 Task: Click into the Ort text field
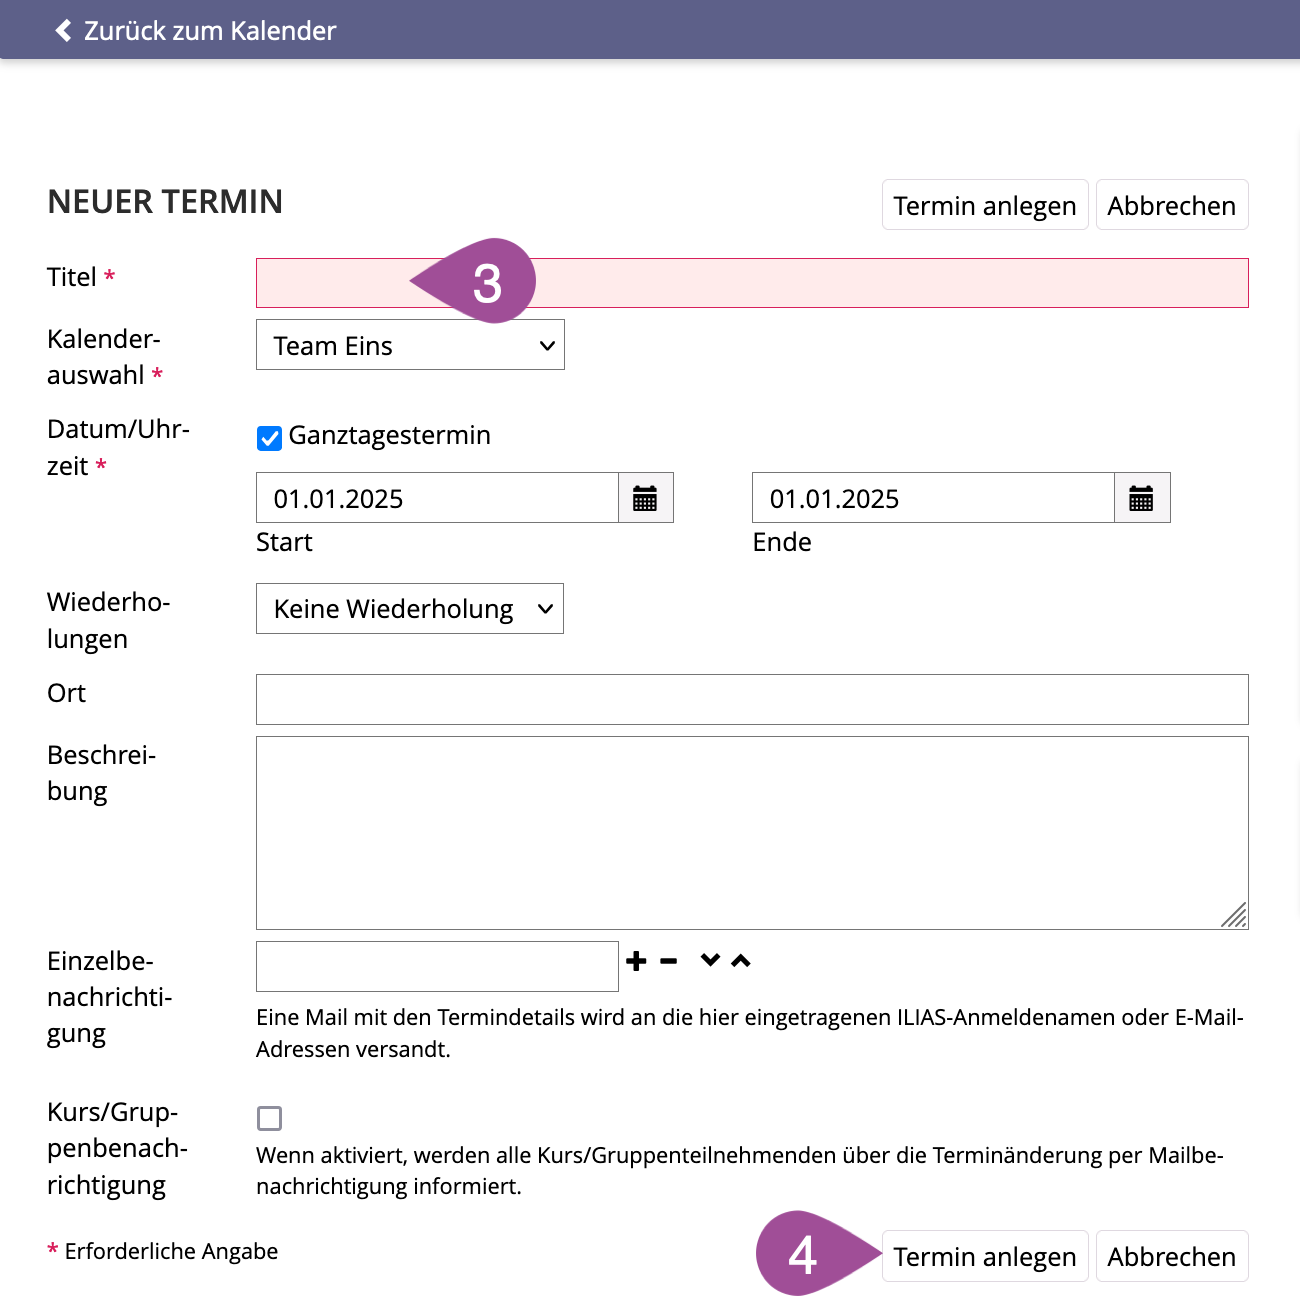[x=752, y=699]
